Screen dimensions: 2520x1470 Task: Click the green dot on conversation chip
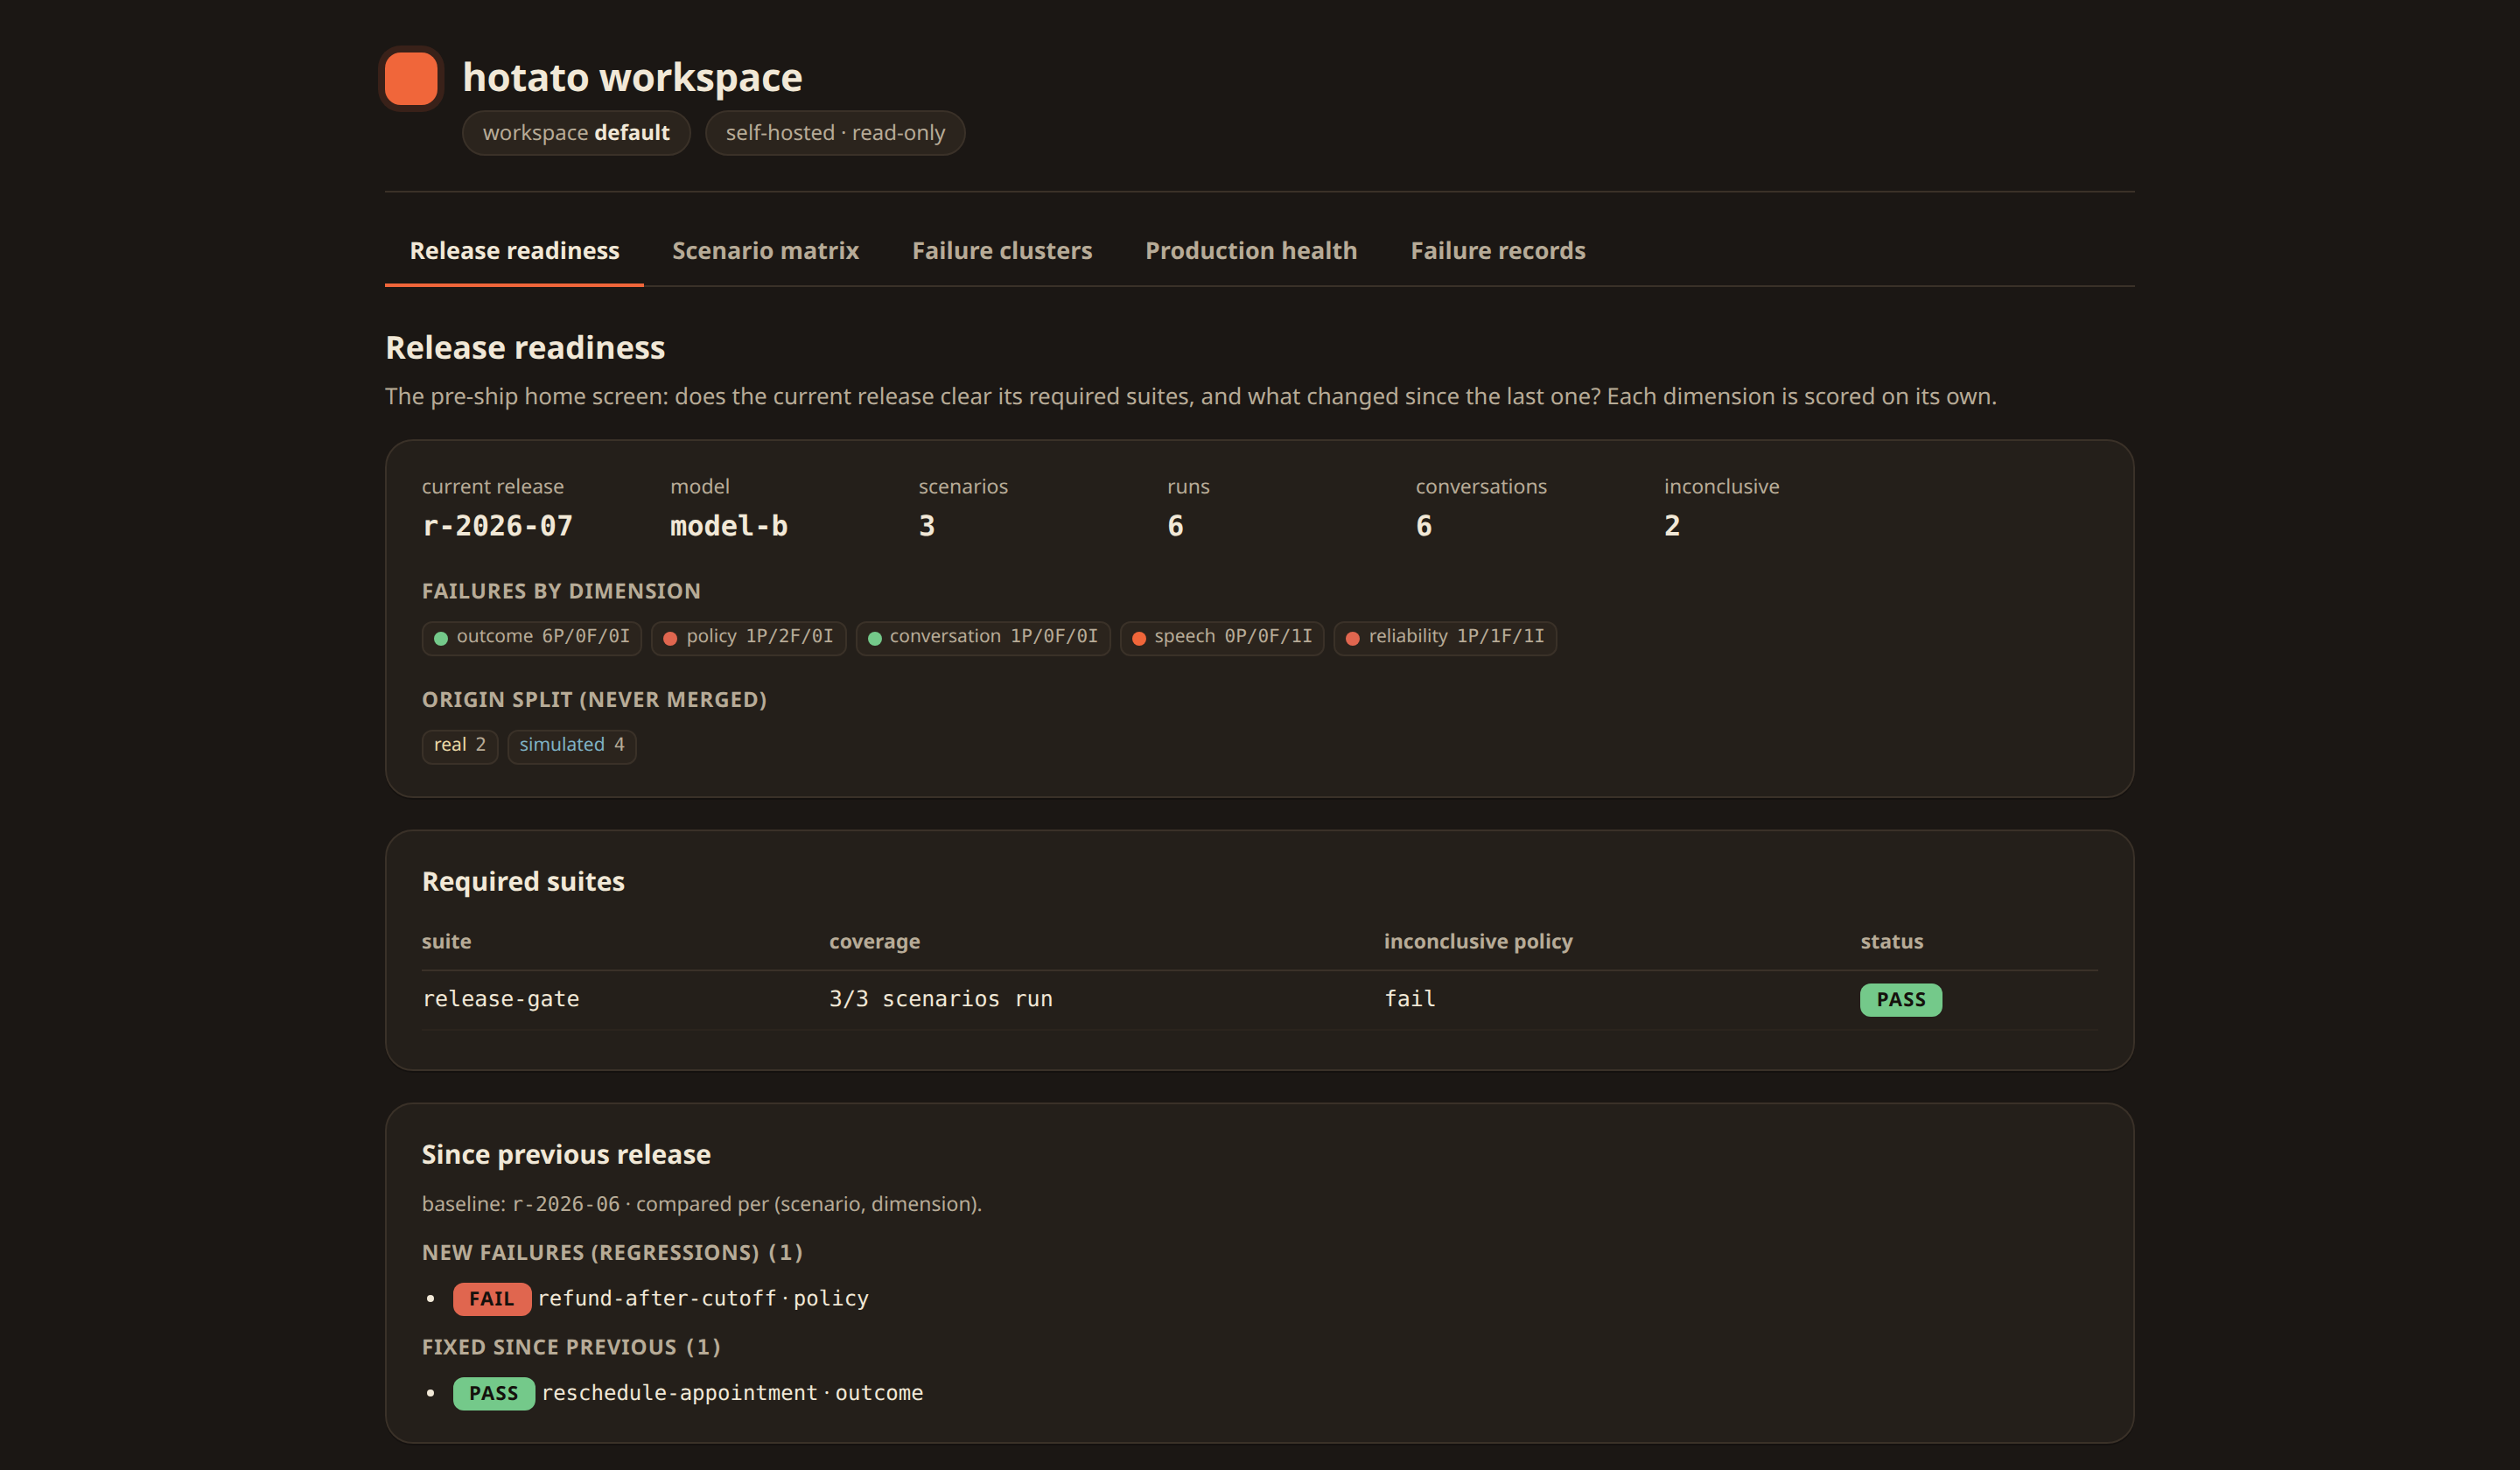coord(875,639)
